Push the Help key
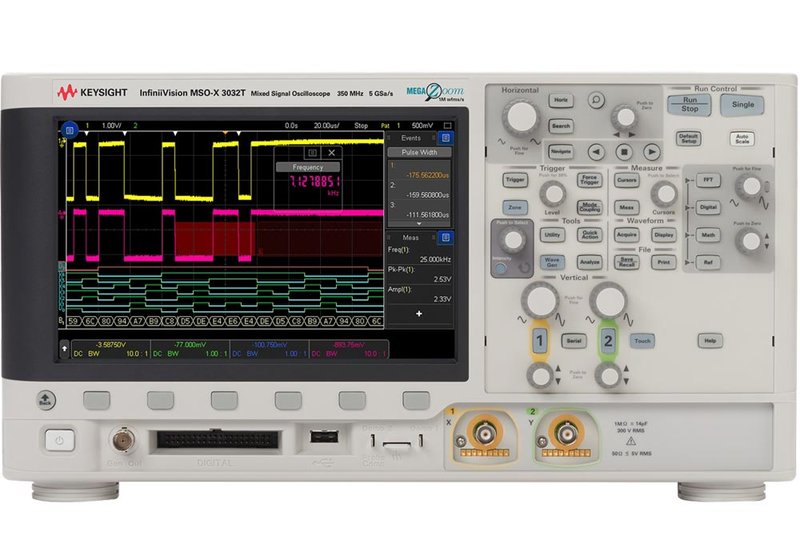 (x=710, y=341)
